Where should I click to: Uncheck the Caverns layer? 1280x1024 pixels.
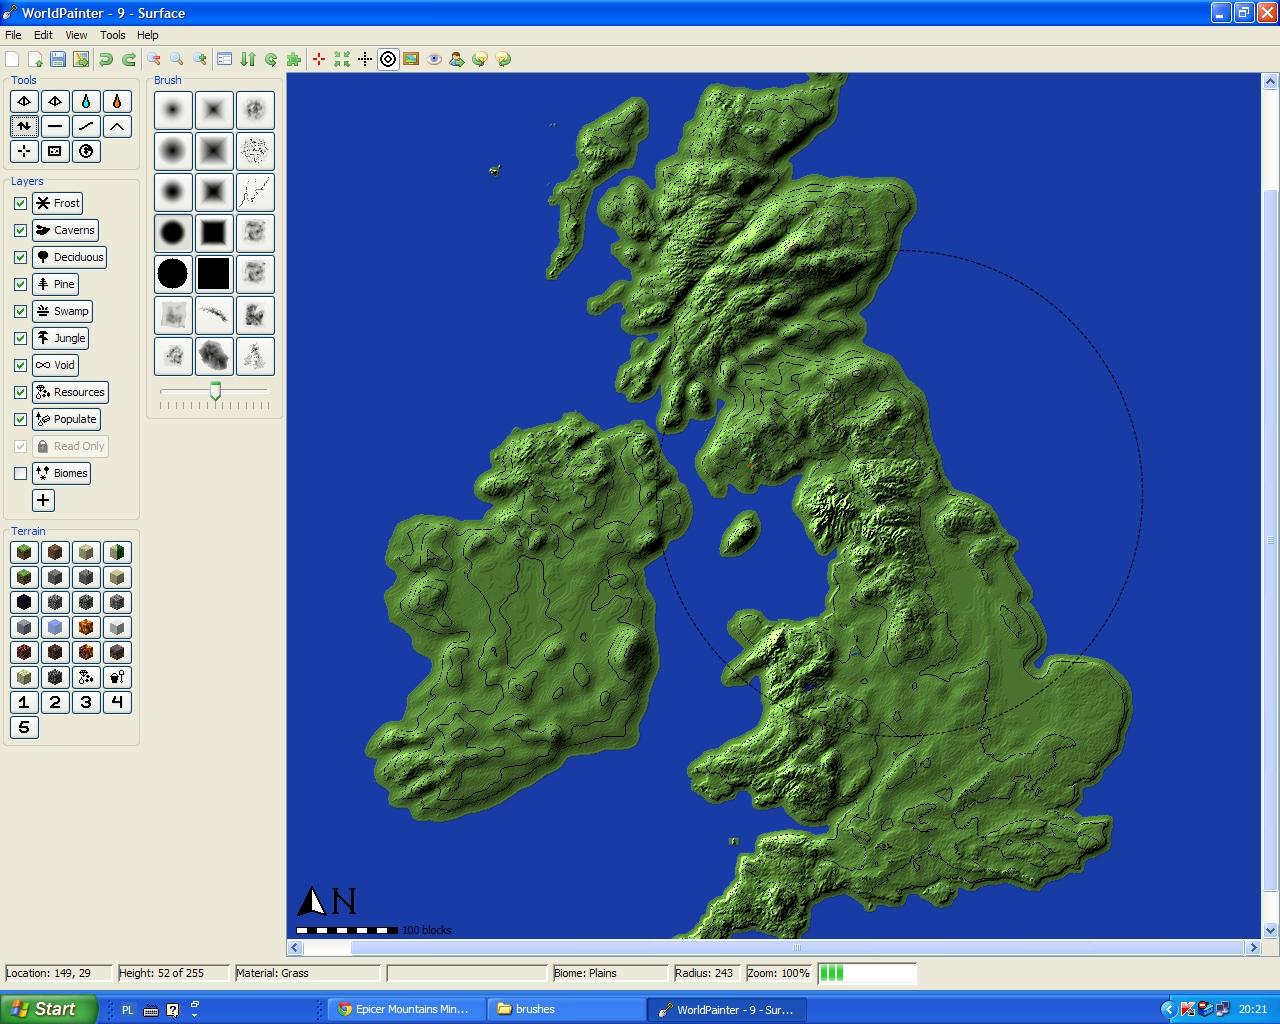pyautogui.click(x=20, y=230)
